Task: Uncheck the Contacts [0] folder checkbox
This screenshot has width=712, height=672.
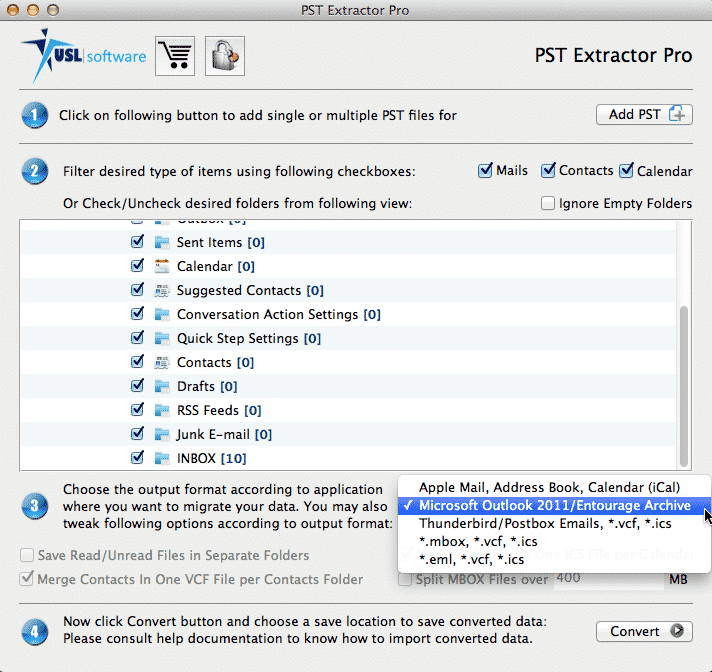Action: tap(137, 362)
